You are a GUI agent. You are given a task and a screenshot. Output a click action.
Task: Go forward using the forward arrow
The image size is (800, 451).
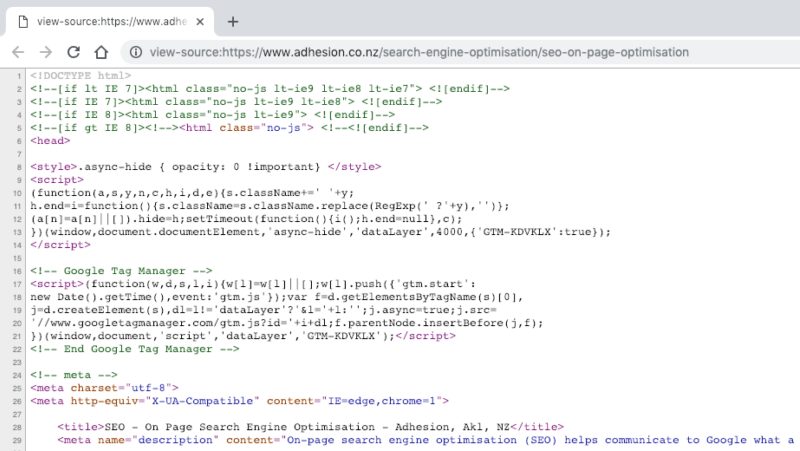point(46,52)
